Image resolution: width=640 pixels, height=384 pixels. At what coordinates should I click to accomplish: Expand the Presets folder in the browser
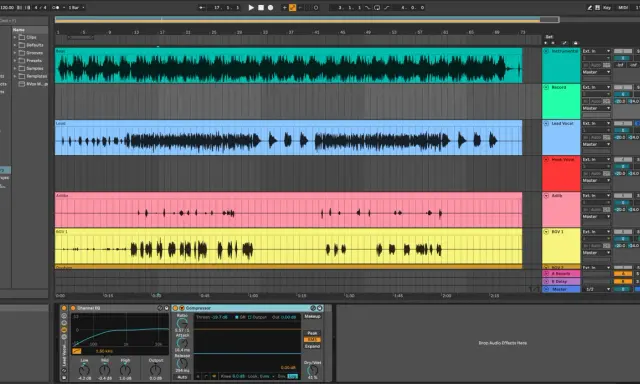(15, 60)
